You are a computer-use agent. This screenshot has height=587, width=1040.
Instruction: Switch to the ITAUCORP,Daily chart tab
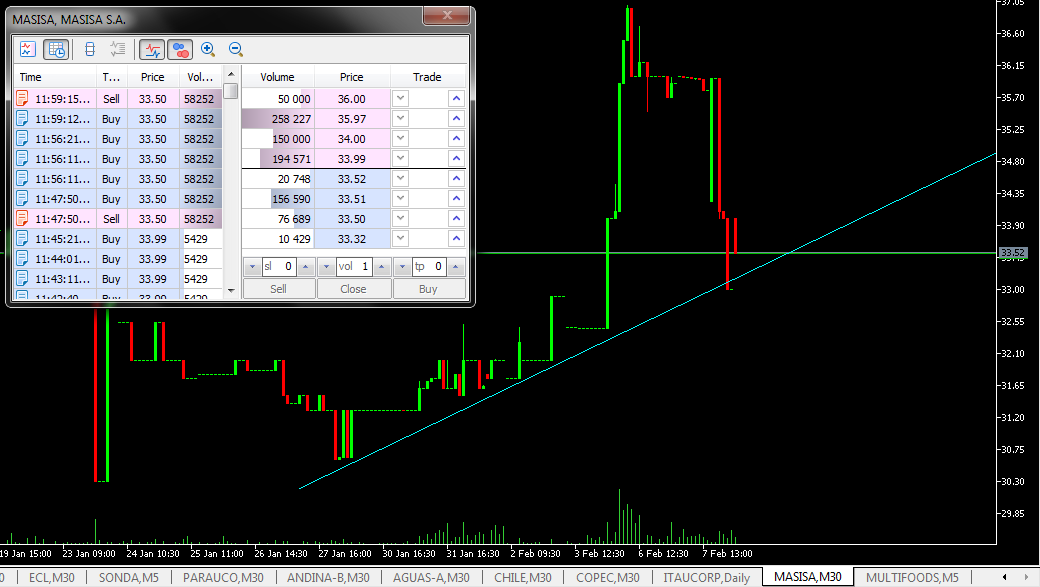[706, 578]
